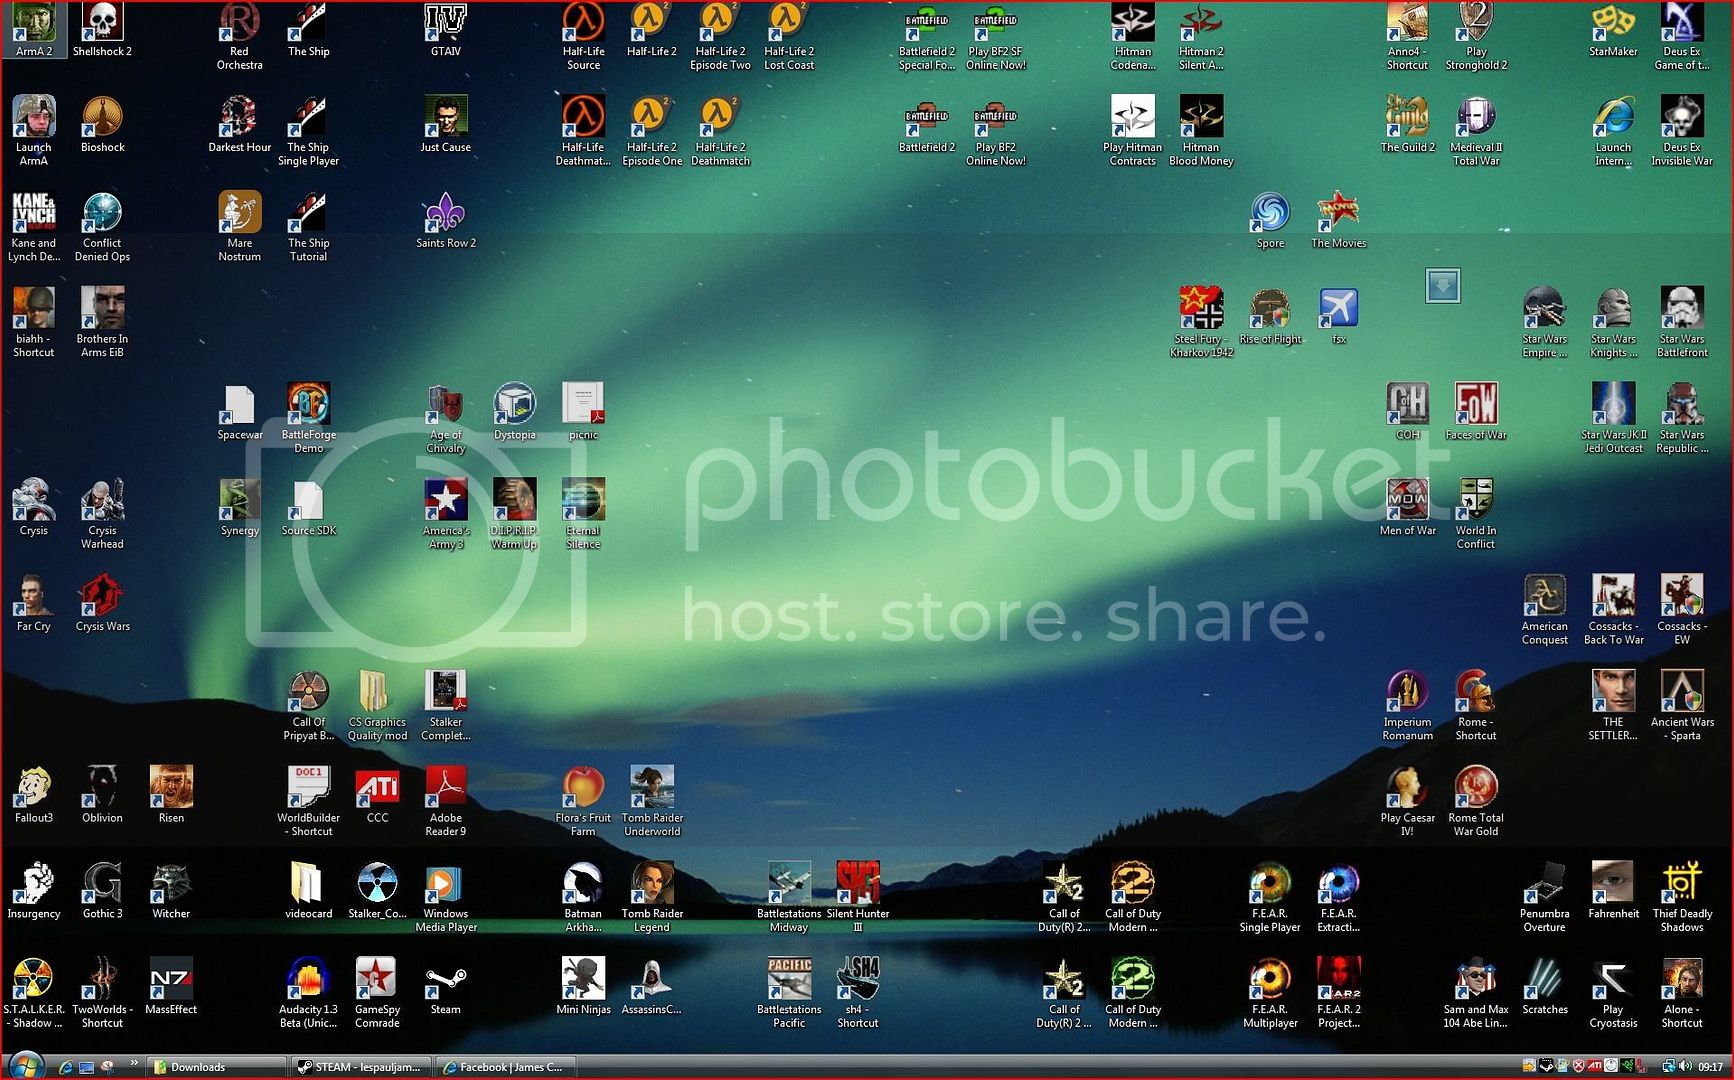Open the Bioshock desktop icon

102,119
